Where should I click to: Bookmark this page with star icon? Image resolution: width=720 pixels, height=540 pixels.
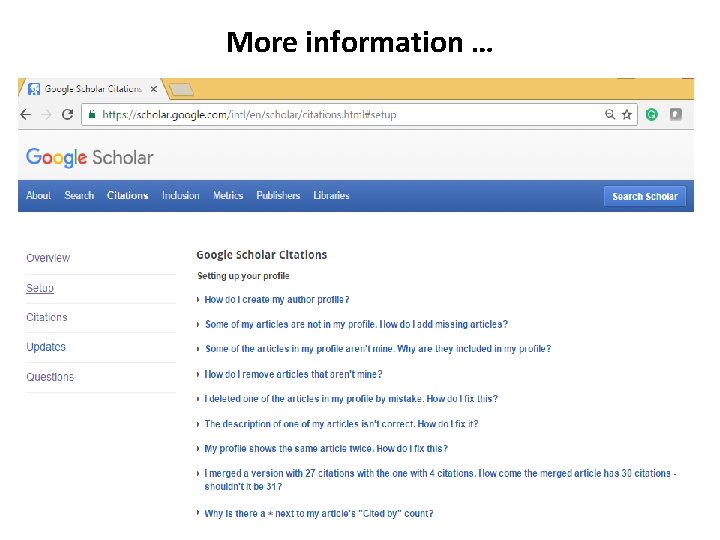pos(627,114)
